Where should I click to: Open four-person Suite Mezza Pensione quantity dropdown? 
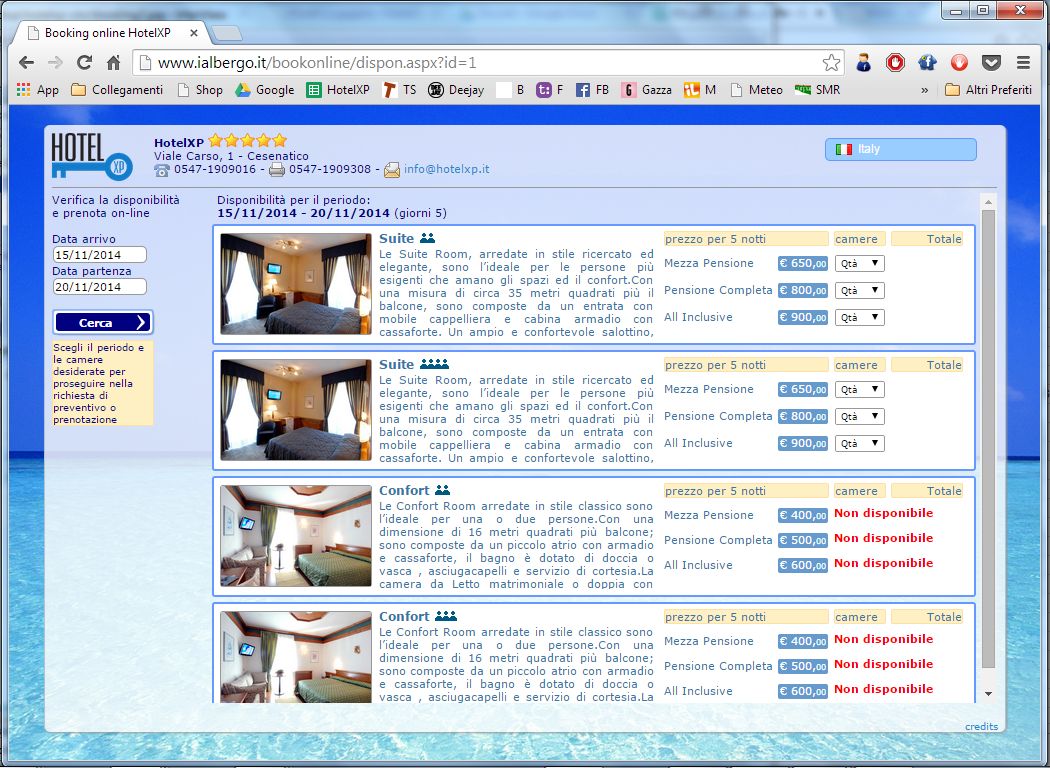point(859,389)
